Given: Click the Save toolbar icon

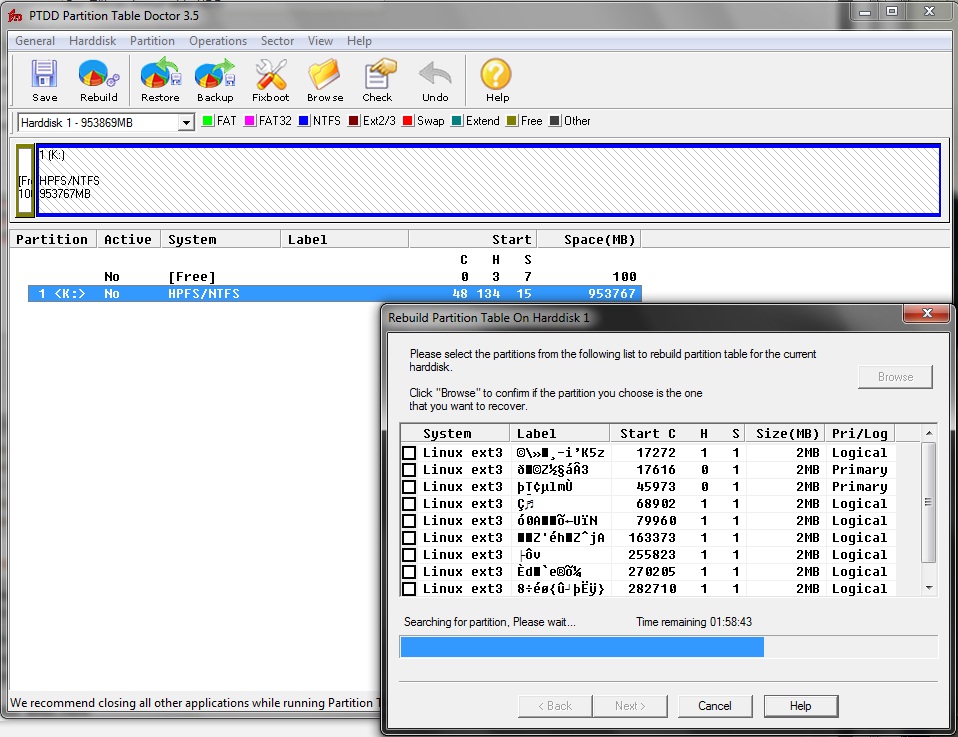Looking at the screenshot, I should pos(44,79).
